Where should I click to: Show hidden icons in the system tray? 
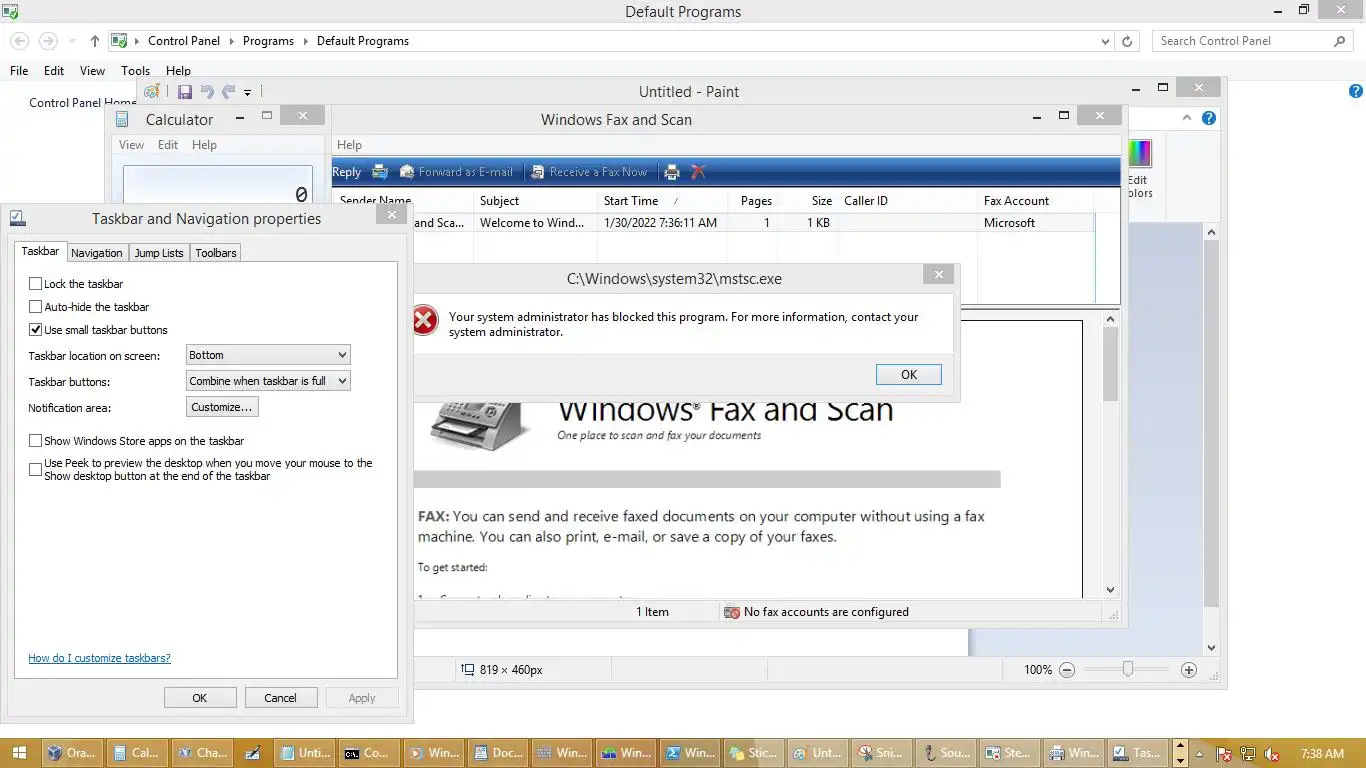[x=1198, y=754]
